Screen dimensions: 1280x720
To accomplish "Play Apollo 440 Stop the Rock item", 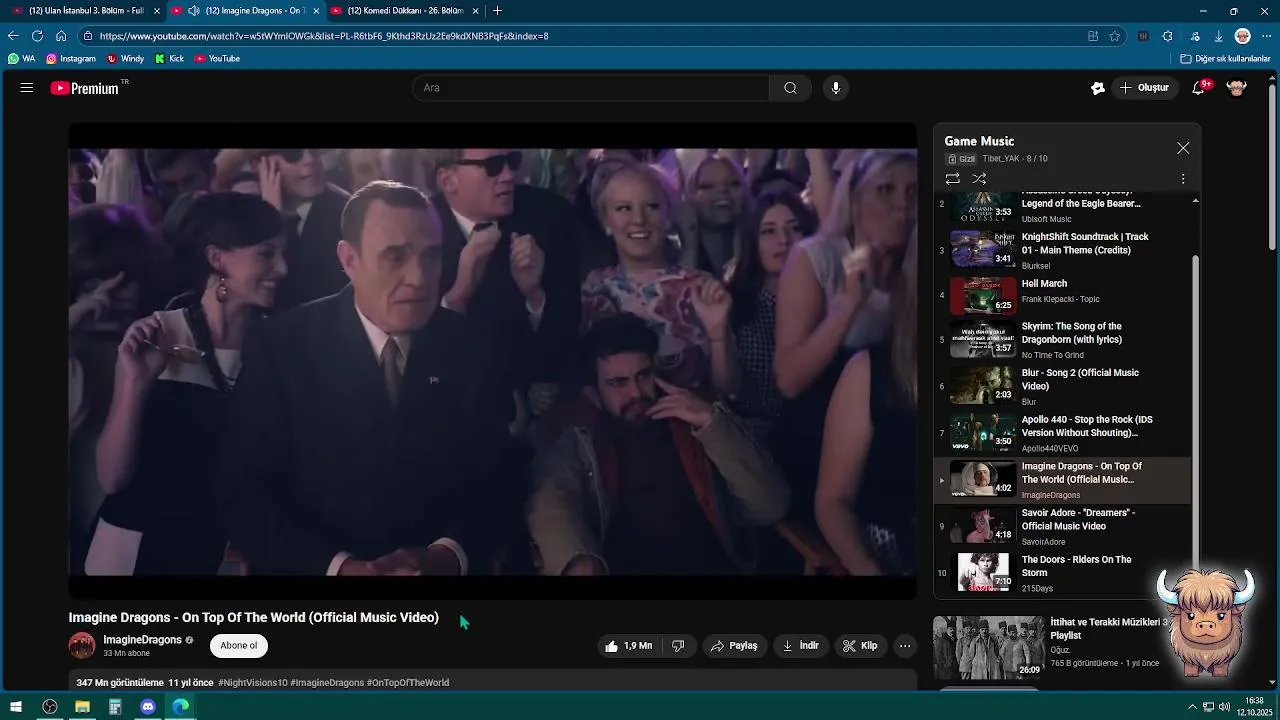I will [x=1064, y=433].
